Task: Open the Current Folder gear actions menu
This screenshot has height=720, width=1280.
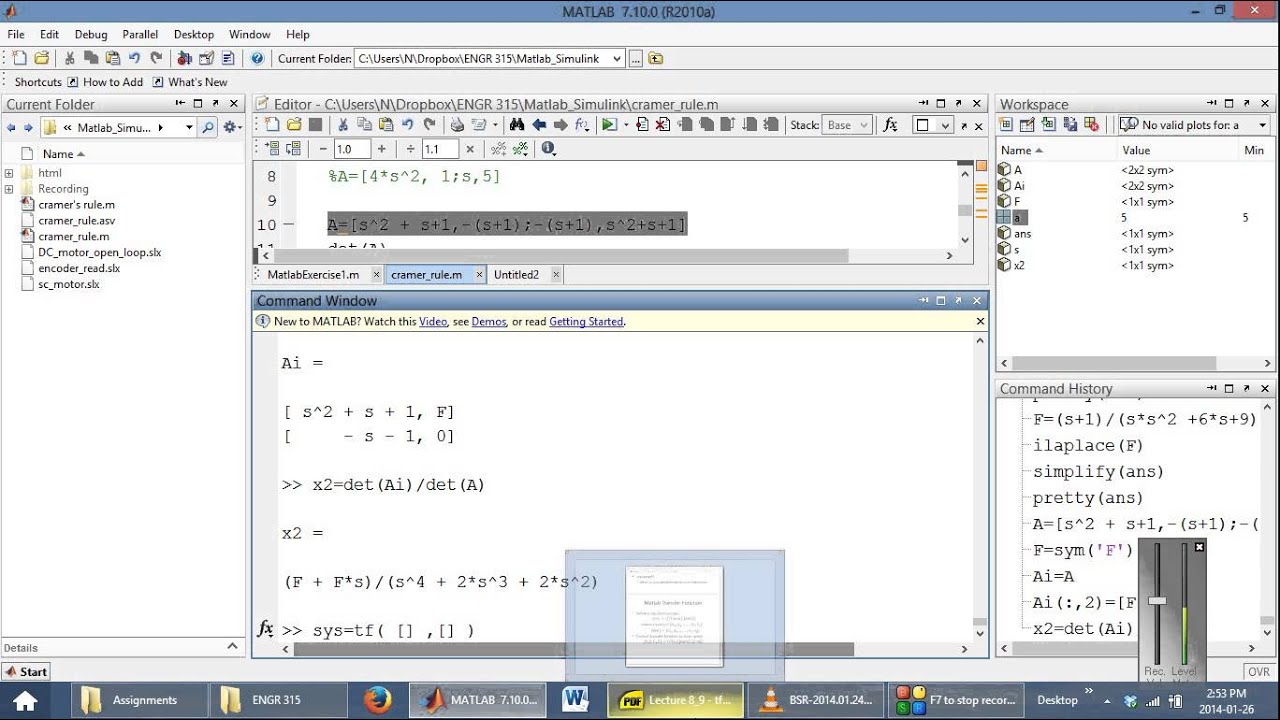Action: coord(232,127)
